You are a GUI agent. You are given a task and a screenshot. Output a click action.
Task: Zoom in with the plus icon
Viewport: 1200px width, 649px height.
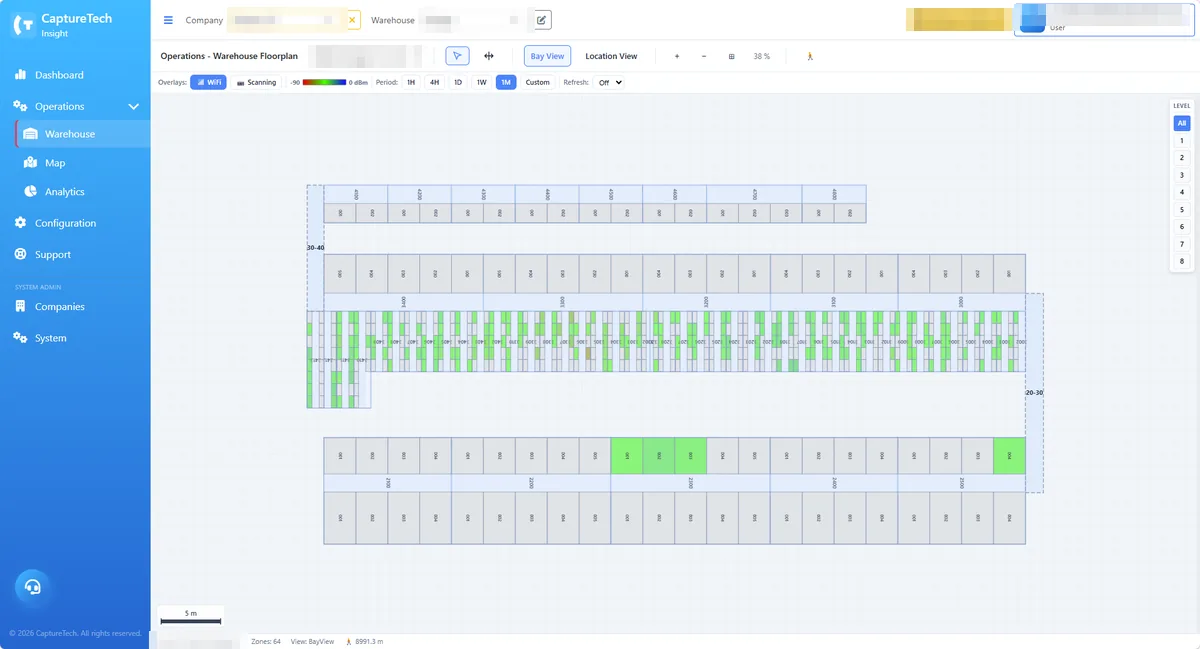coord(677,56)
